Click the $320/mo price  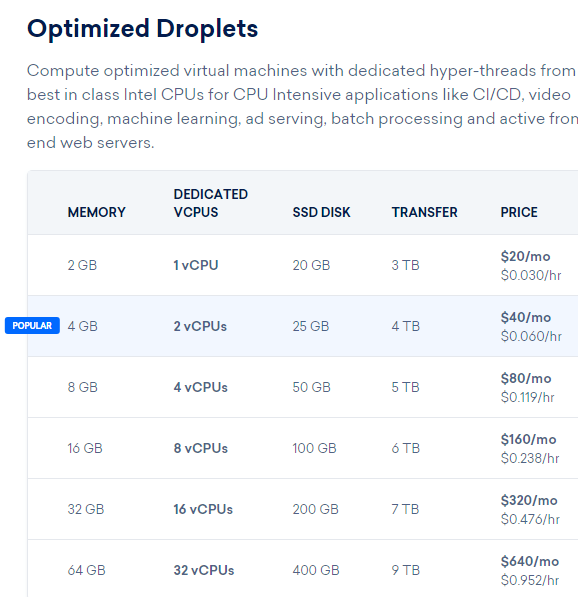click(x=529, y=500)
